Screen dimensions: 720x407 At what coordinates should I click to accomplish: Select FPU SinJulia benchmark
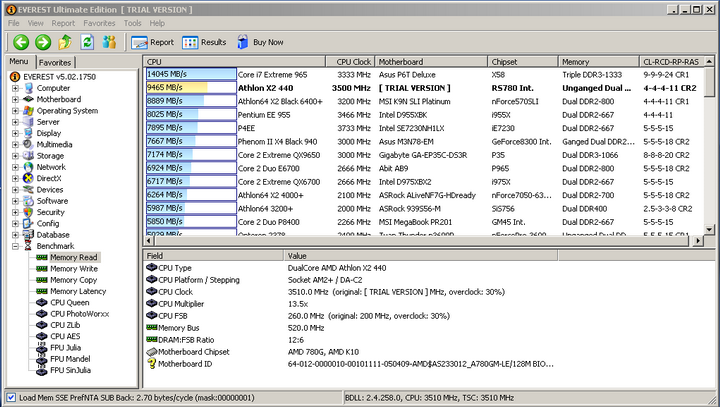[x=70, y=370]
